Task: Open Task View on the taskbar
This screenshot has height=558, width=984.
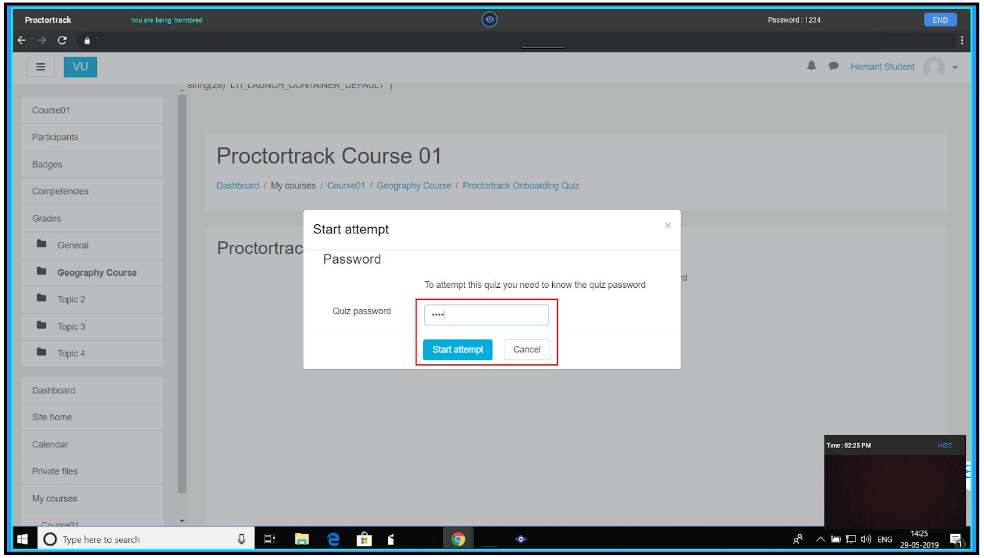Action: click(x=269, y=539)
